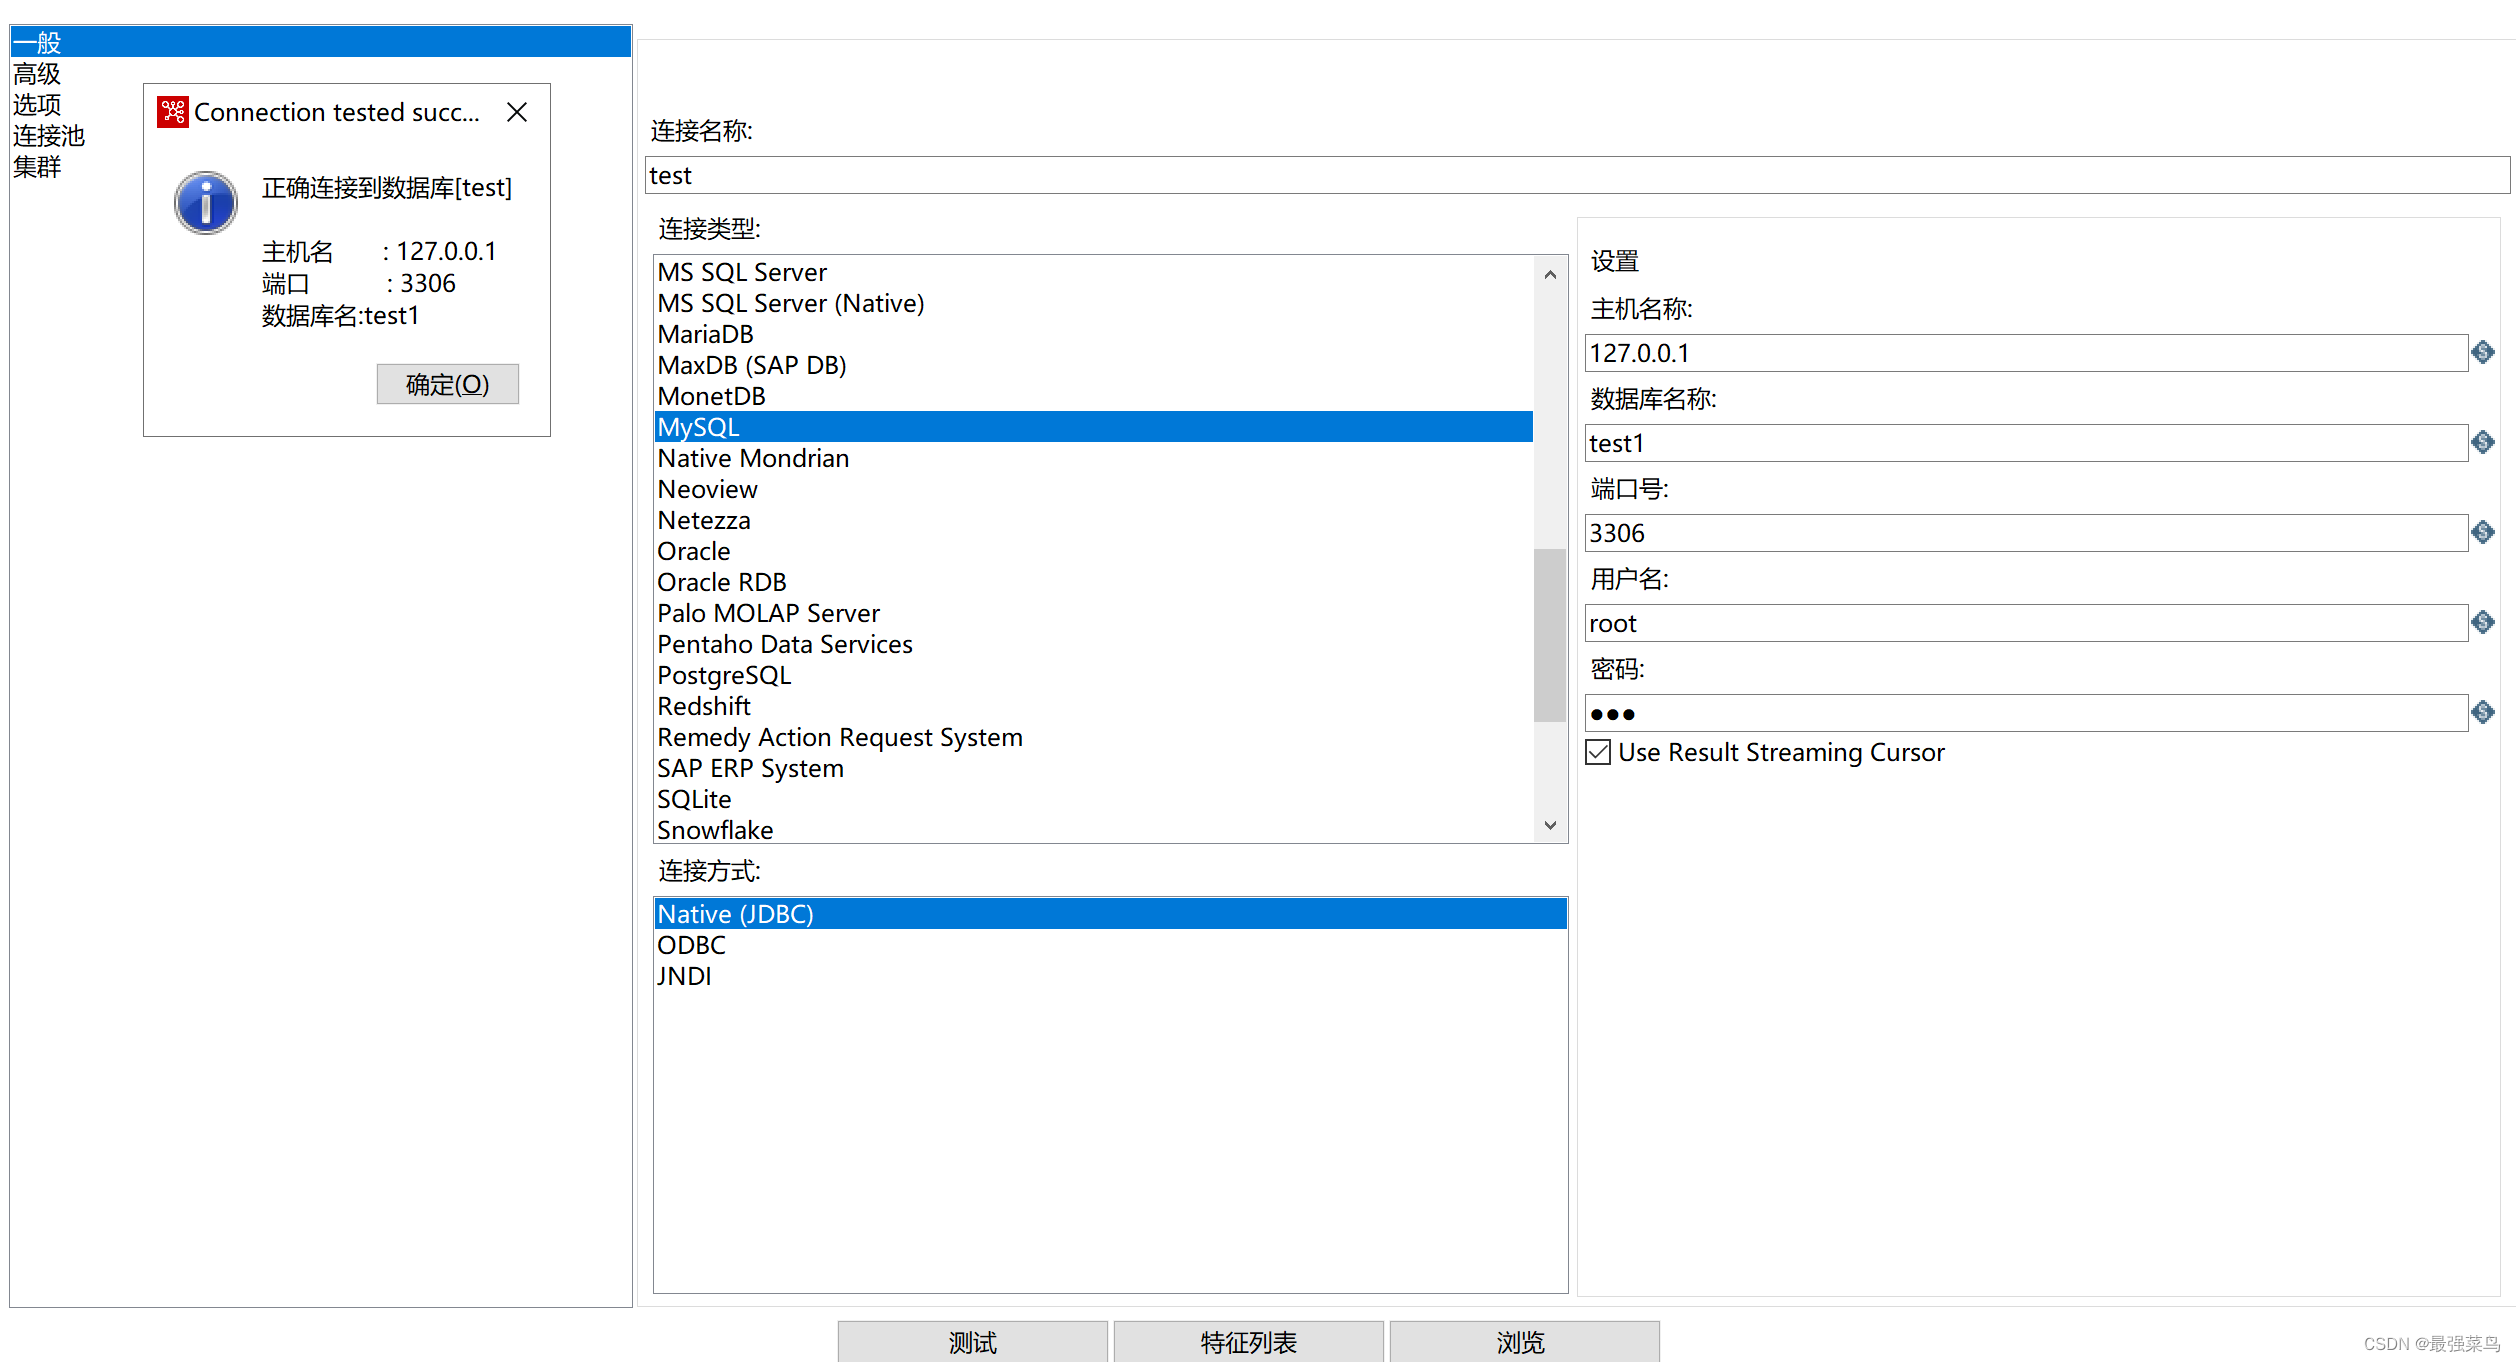The height and width of the screenshot is (1362, 2516).
Task: Click the 端口号 input field
Action: click(2026, 533)
